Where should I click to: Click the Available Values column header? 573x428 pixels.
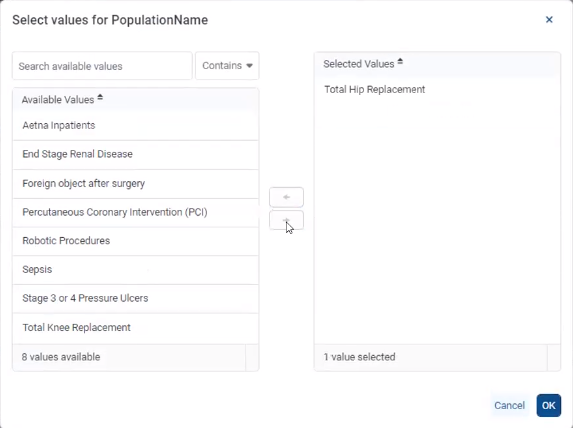pyautogui.click(x=136, y=99)
